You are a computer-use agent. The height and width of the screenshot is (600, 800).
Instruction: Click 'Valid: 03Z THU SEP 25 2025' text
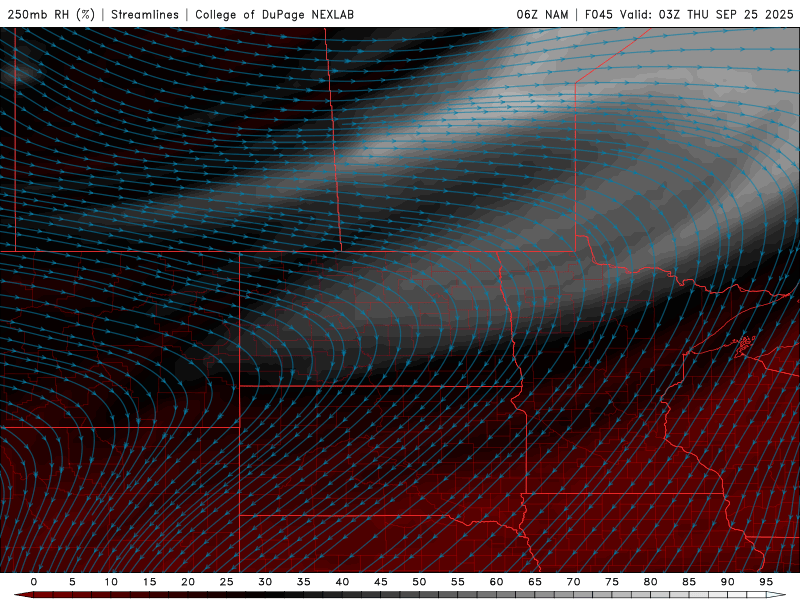pyautogui.click(x=707, y=14)
